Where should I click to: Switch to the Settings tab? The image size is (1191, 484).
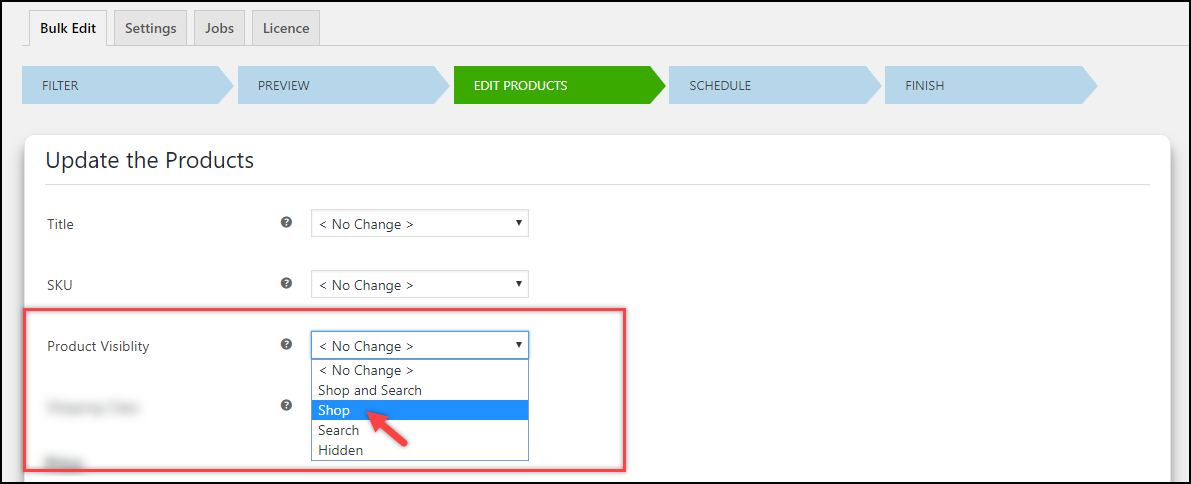(150, 28)
